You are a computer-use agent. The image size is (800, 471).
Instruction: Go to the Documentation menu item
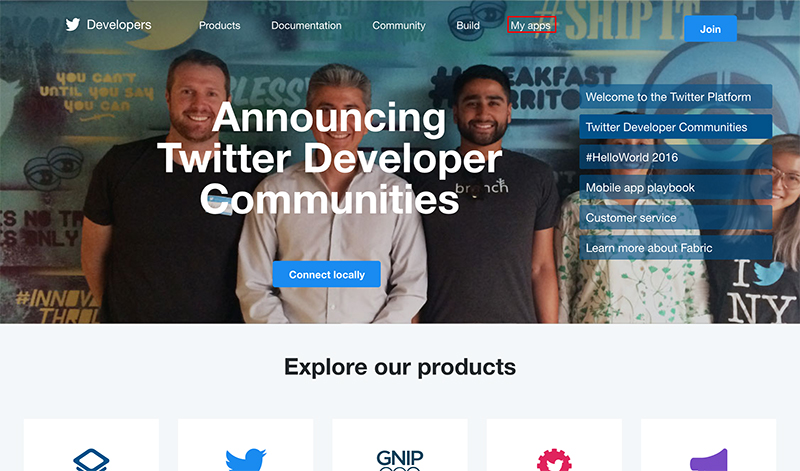(306, 26)
